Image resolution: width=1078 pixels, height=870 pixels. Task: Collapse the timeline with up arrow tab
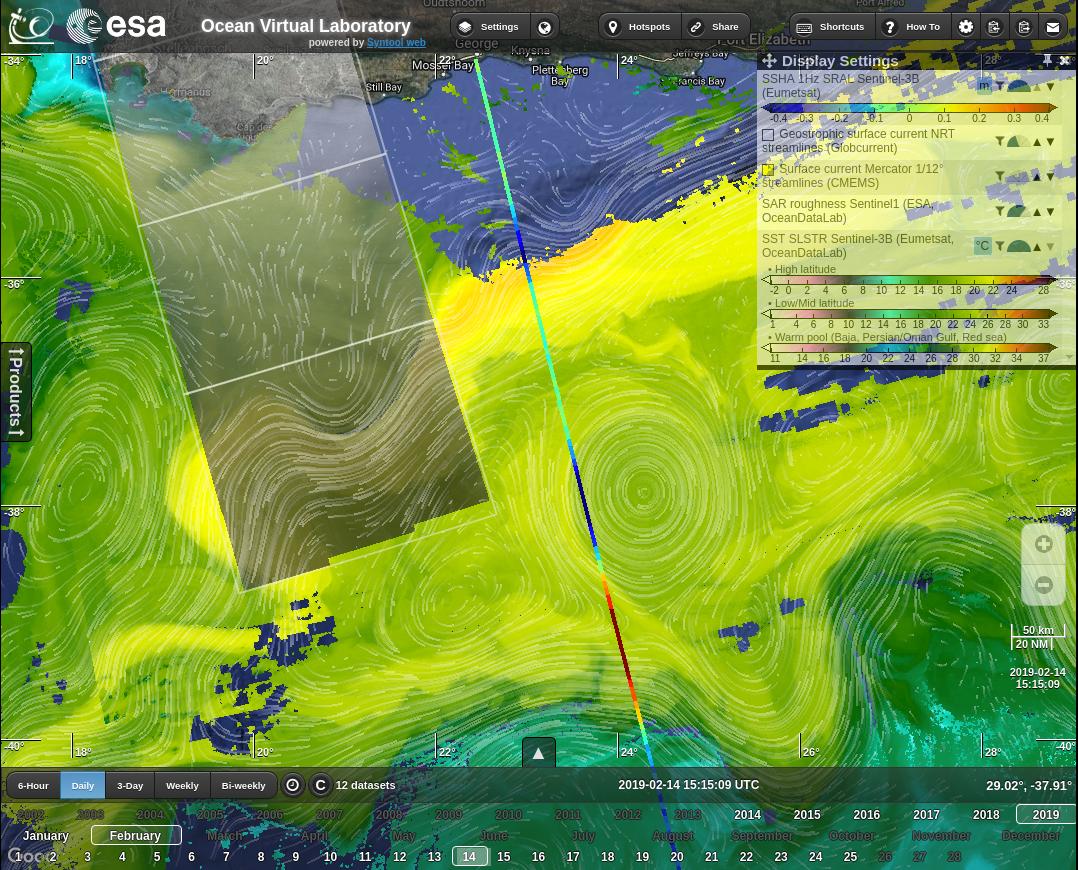pyautogui.click(x=539, y=753)
